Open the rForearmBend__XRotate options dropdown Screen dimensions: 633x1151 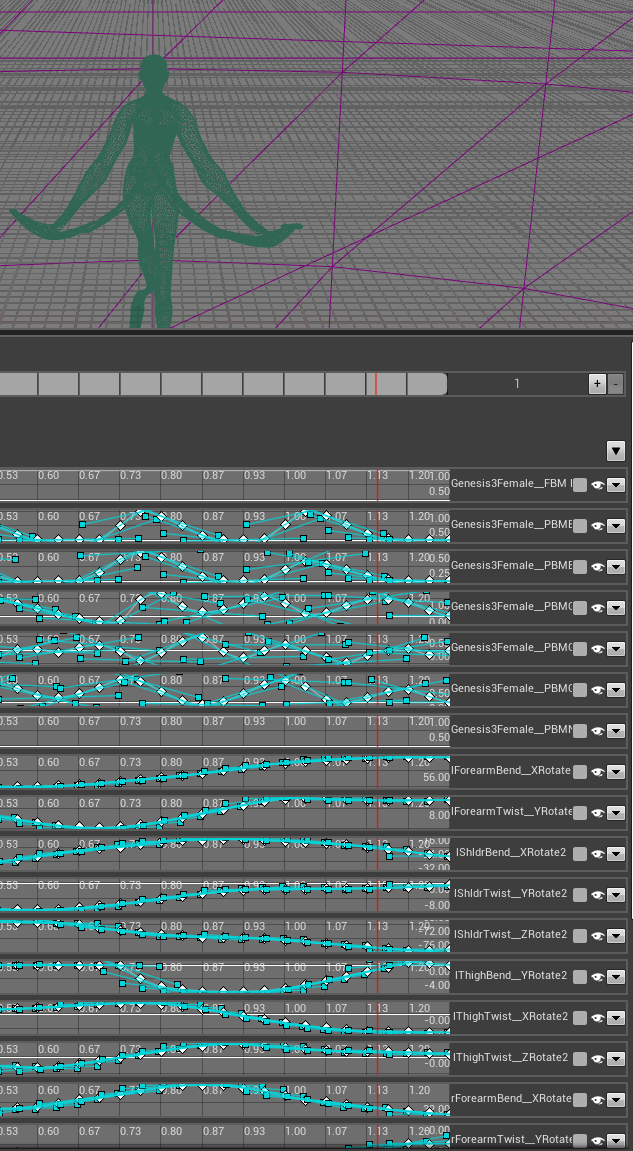coord(615,1100)
